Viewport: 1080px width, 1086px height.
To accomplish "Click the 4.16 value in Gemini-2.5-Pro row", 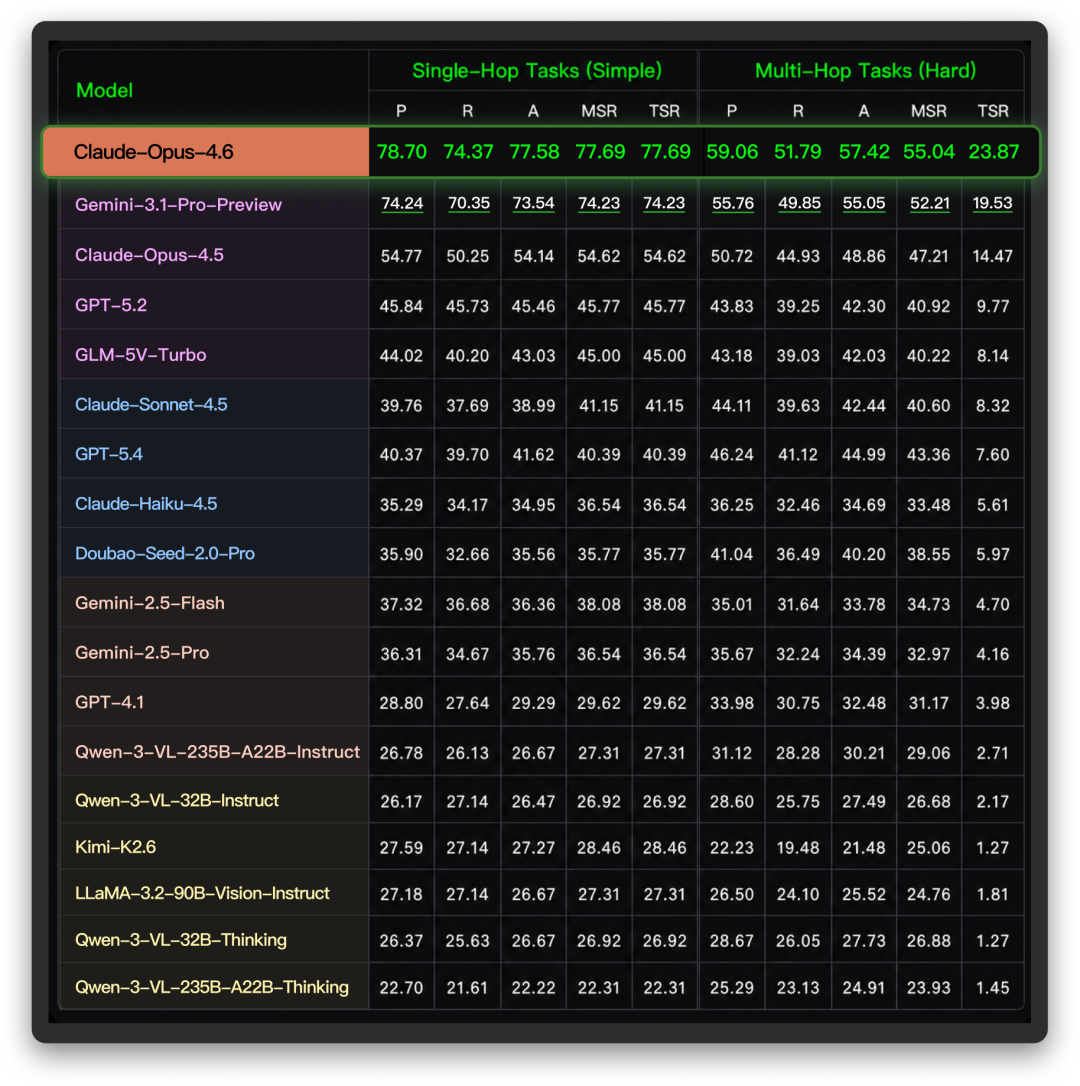I will pyautogui.click(x=993, y=654).
